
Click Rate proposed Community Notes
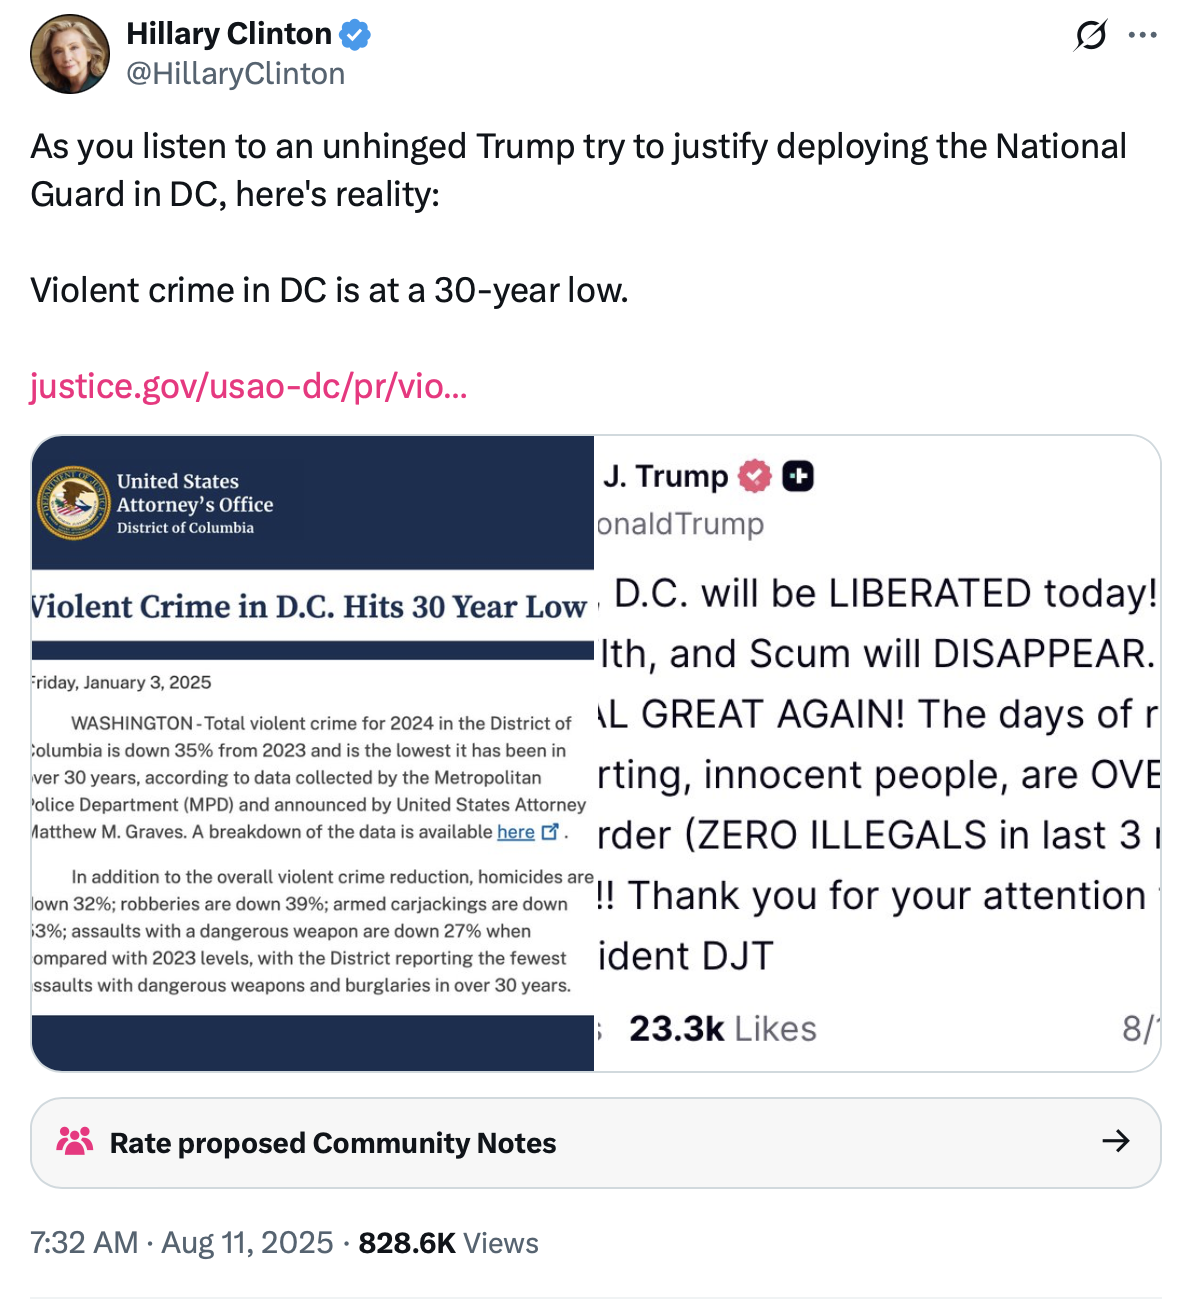332,1143
